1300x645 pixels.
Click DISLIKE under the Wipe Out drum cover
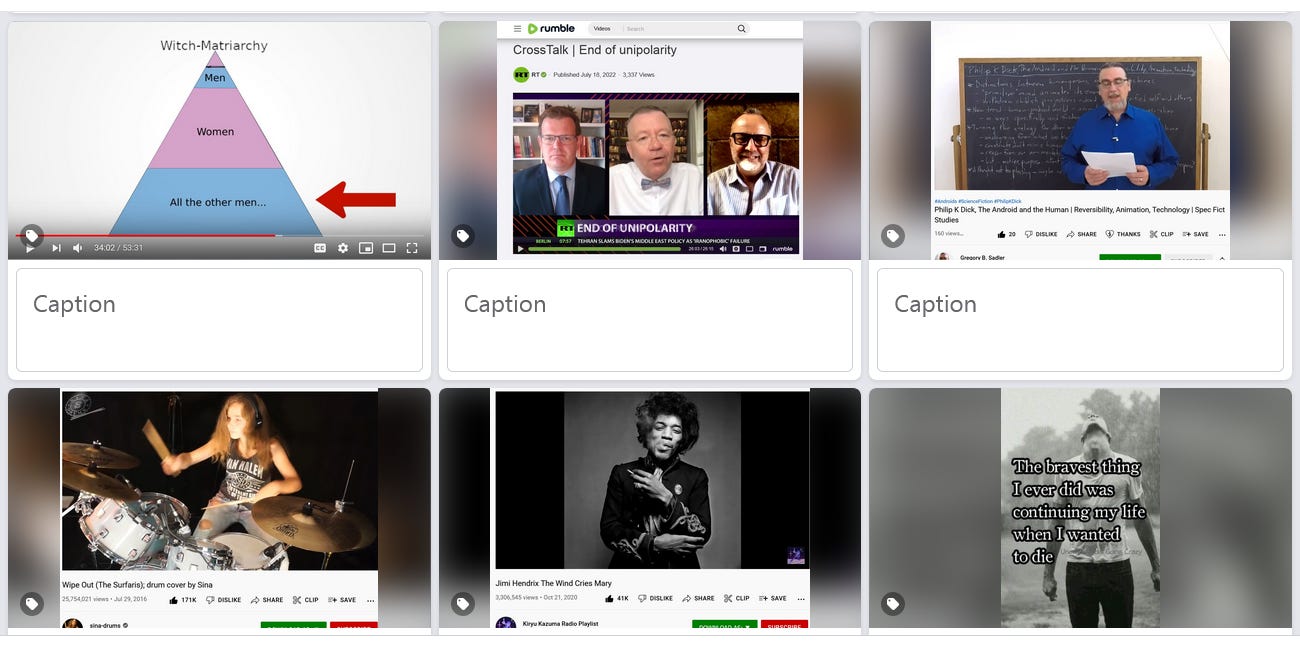click(224, 600)
